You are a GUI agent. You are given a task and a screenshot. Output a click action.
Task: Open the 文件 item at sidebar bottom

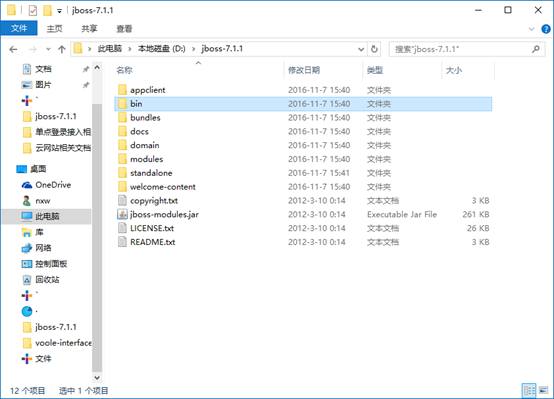tap(43, 359)
